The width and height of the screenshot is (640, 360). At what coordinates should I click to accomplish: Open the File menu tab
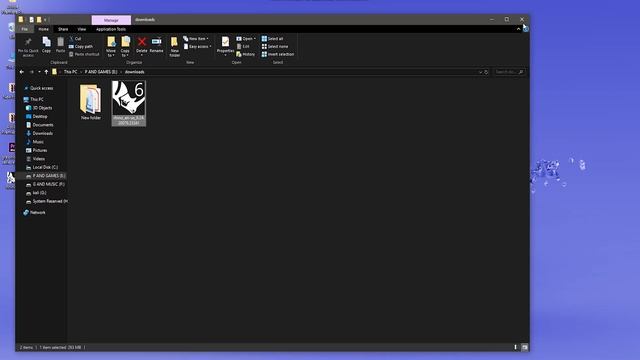tap(24, 29)
